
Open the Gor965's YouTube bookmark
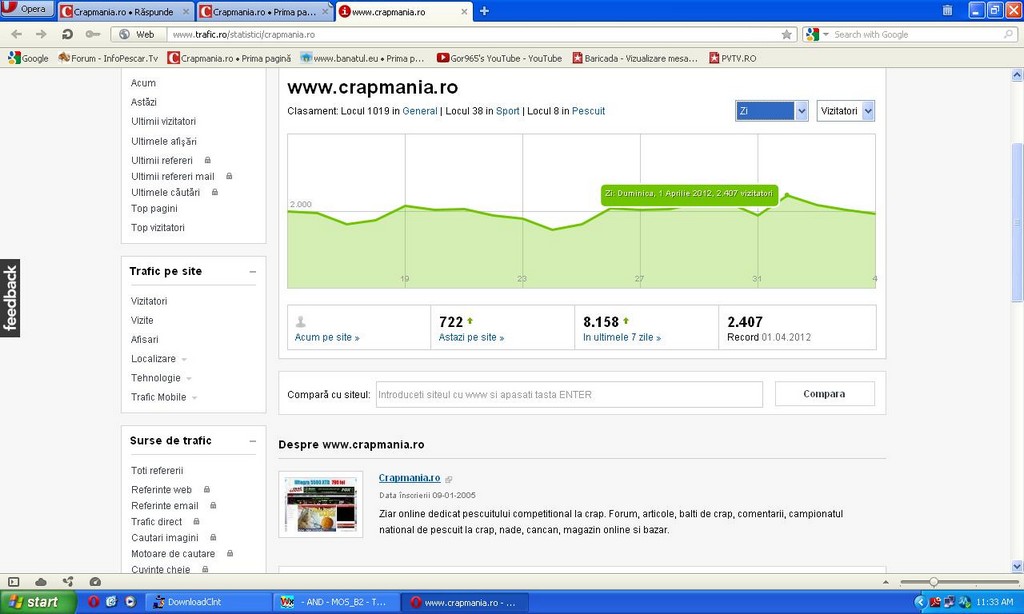pos(500,58)
